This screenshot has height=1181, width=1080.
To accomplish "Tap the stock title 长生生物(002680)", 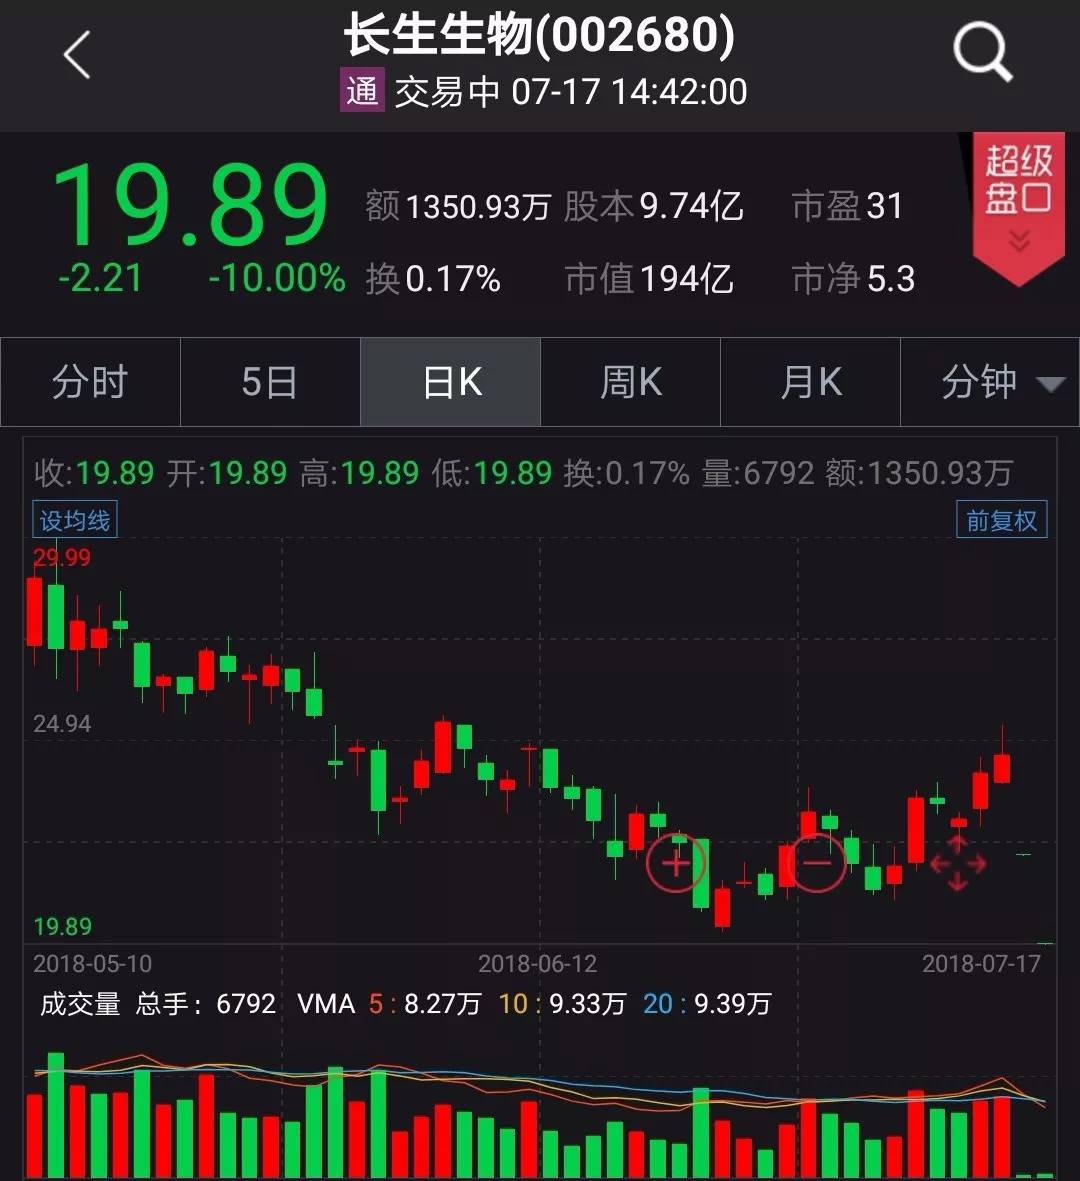I will point(539,36).
